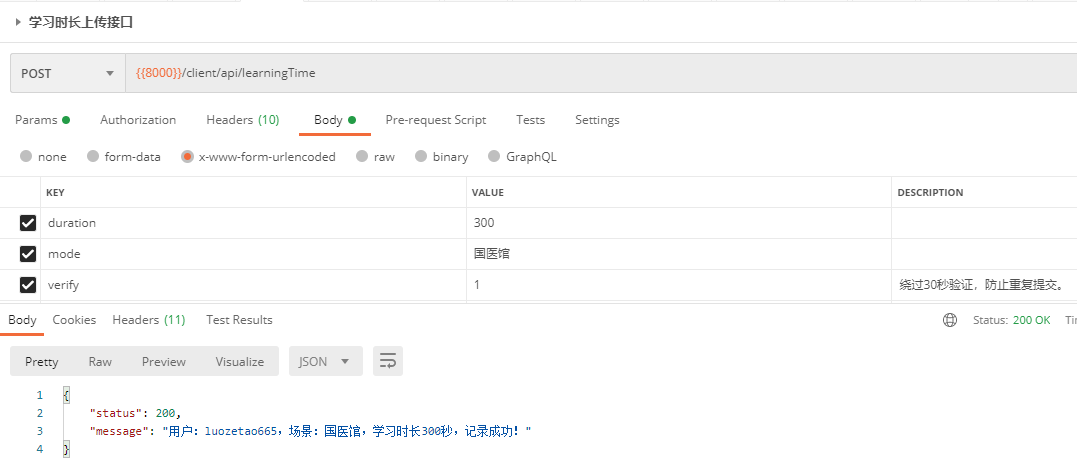Viewport: 1077px width, 470px height.
Task: Switch to the Params tab
Action: [x=43, y=120]
